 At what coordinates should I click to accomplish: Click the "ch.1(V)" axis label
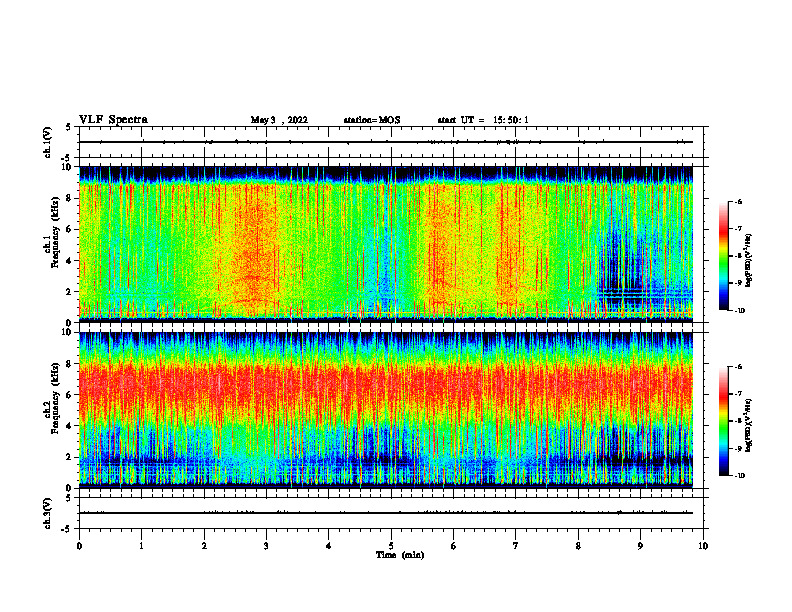pos(48,142)
